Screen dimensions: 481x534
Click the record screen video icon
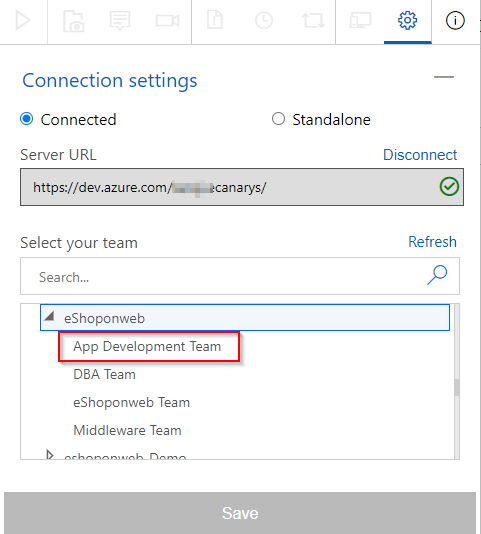click(167, 20)
